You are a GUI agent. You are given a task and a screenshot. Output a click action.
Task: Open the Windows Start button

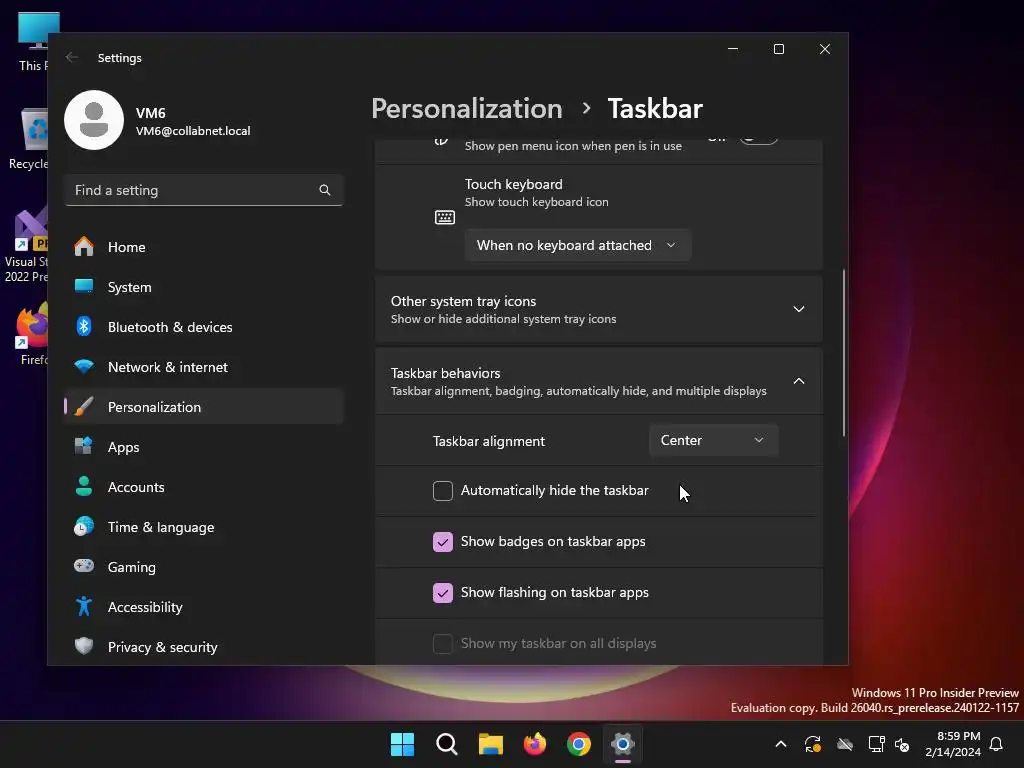click(402, 744)
